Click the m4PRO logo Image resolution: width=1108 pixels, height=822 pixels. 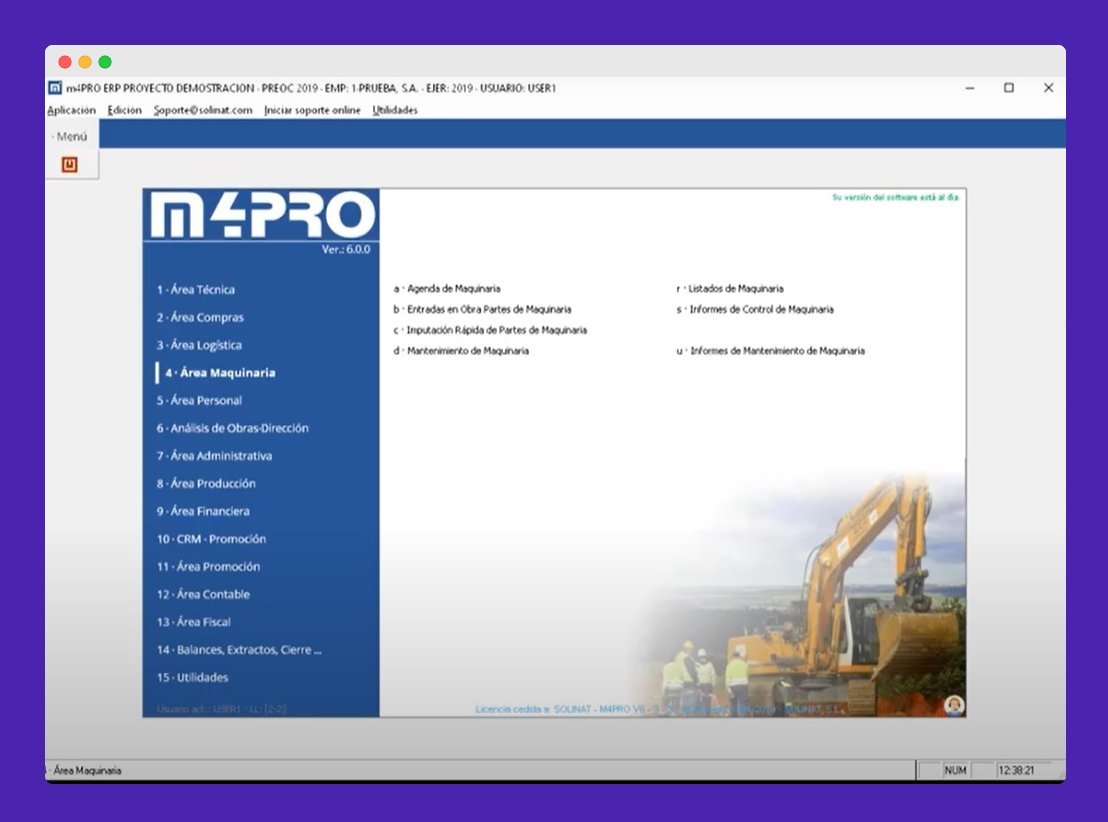pos(262,214)
